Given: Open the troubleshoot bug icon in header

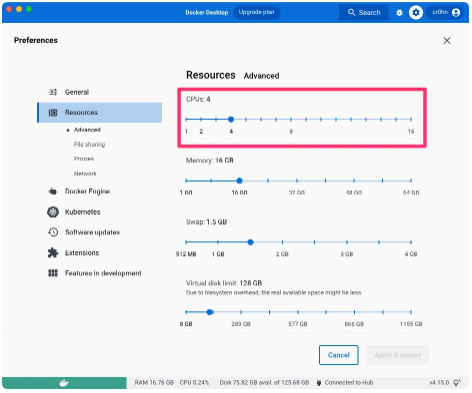Looking at the screenshot, I should (399, 13).
